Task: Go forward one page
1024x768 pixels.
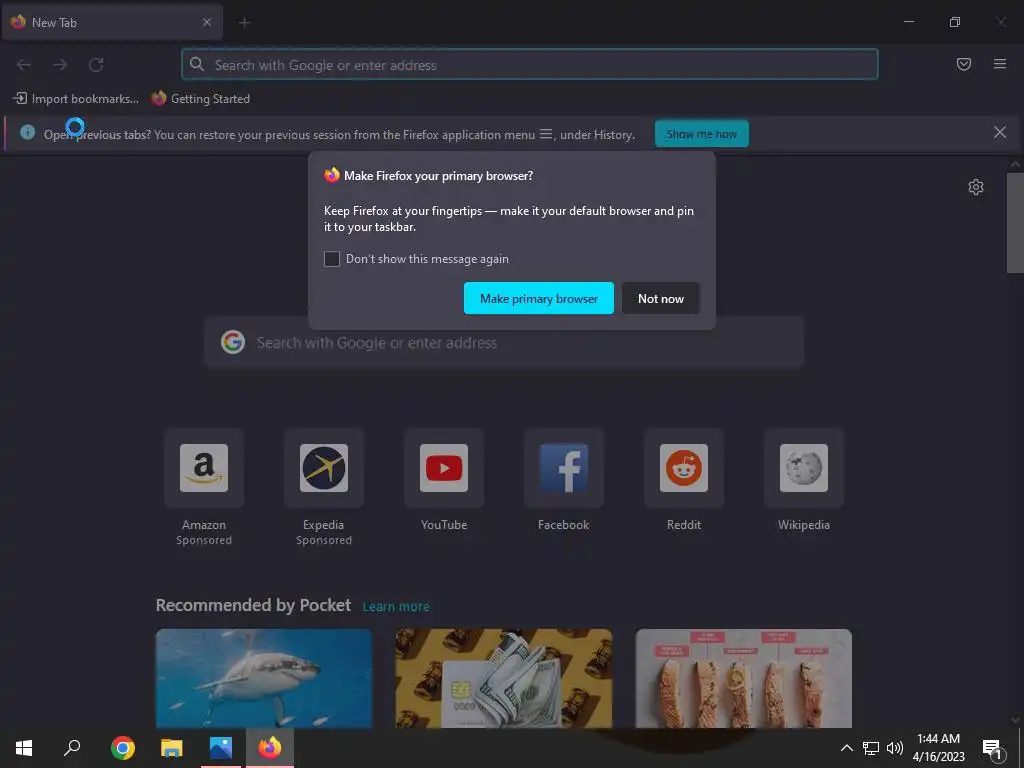Action: [x=60, y=65]
